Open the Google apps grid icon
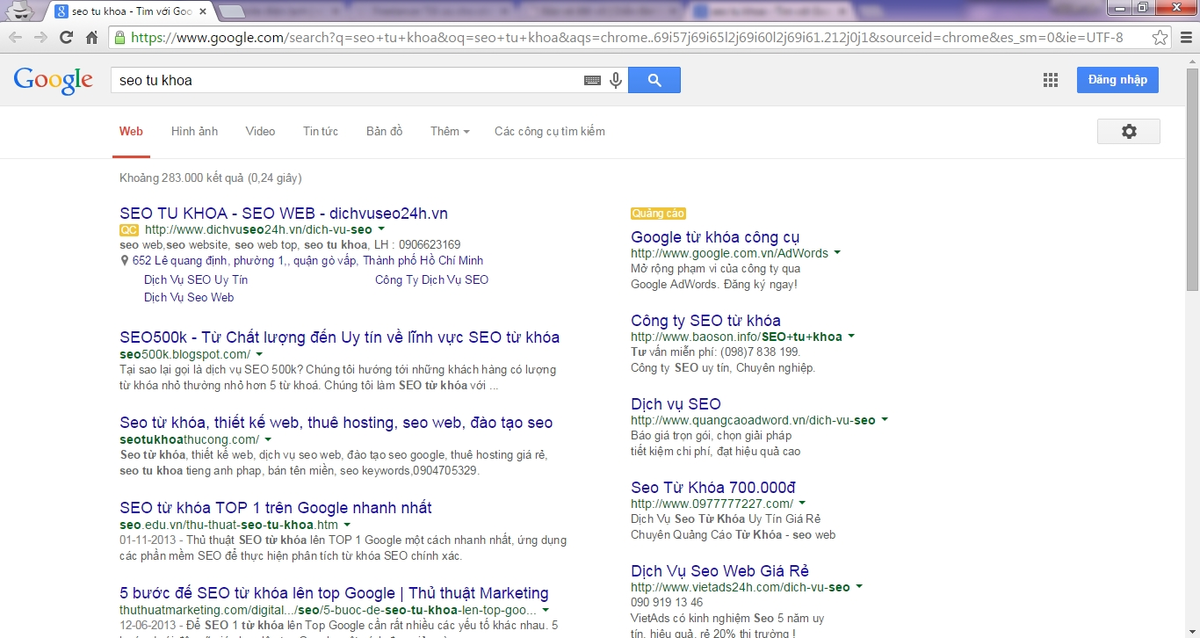 point(1050,80)
